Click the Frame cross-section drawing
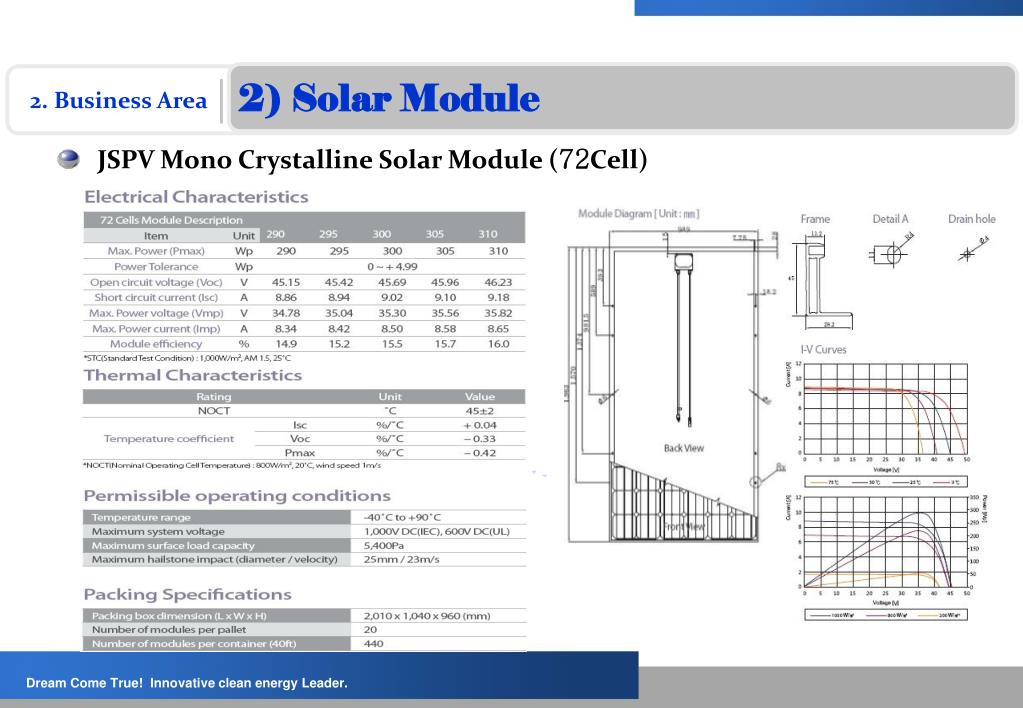Viewport: 1023px width, 708px height. point(820,279)
